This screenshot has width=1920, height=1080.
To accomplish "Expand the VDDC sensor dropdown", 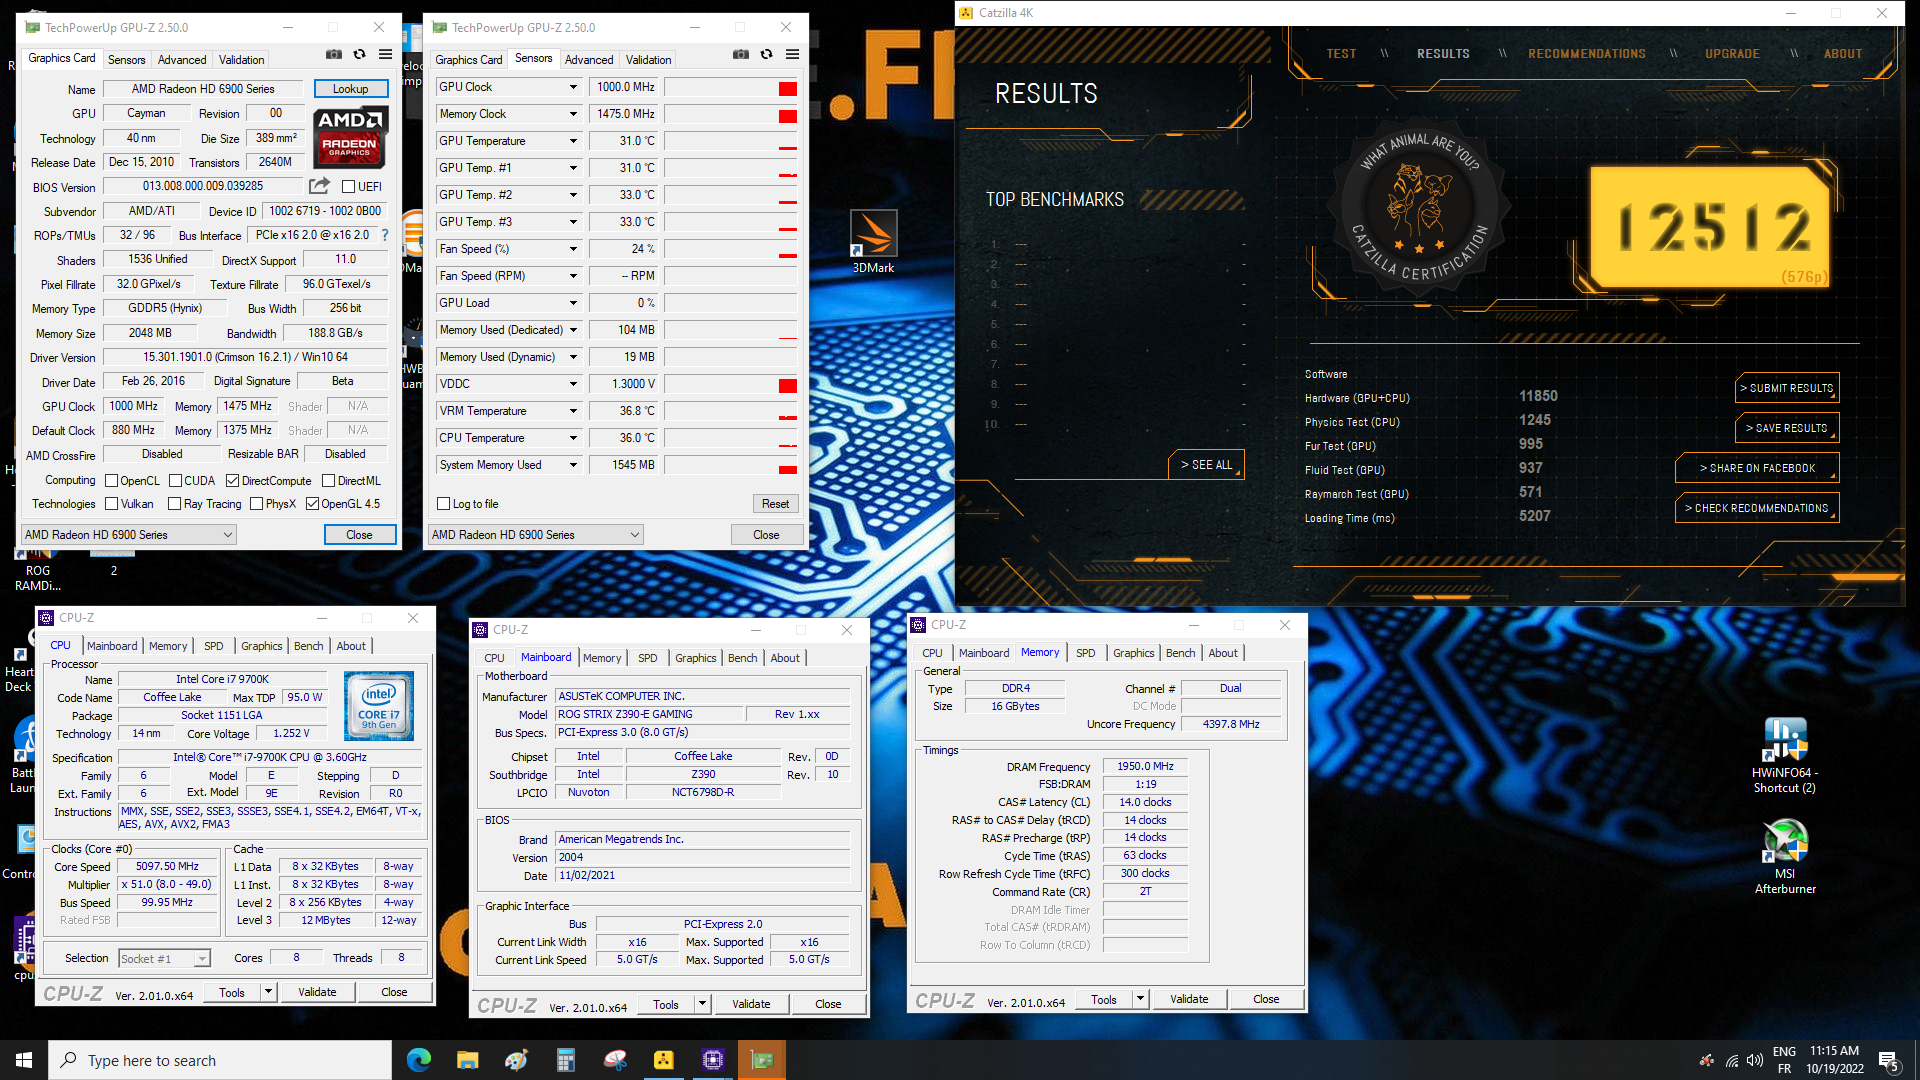I will [x=573, y=384].
